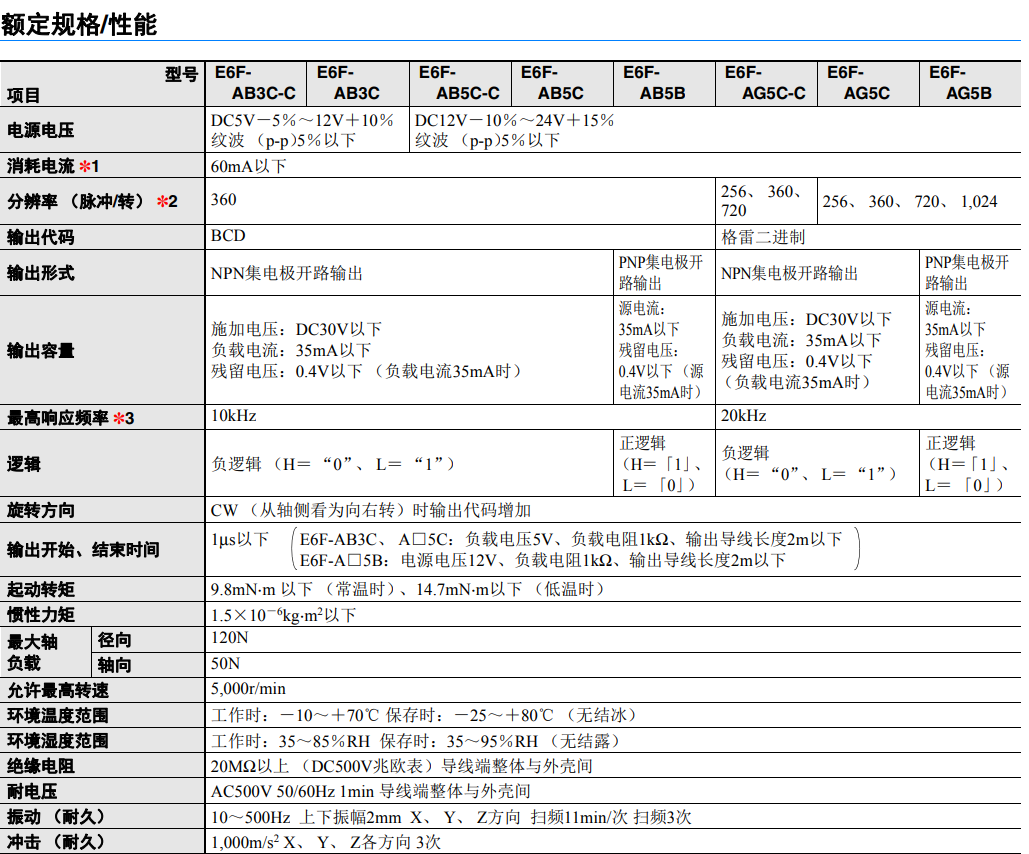Click the 环境温度范围 row label
Image resolution: width=1029 pixels, height=854 pixels.
(x=58, y=715)
